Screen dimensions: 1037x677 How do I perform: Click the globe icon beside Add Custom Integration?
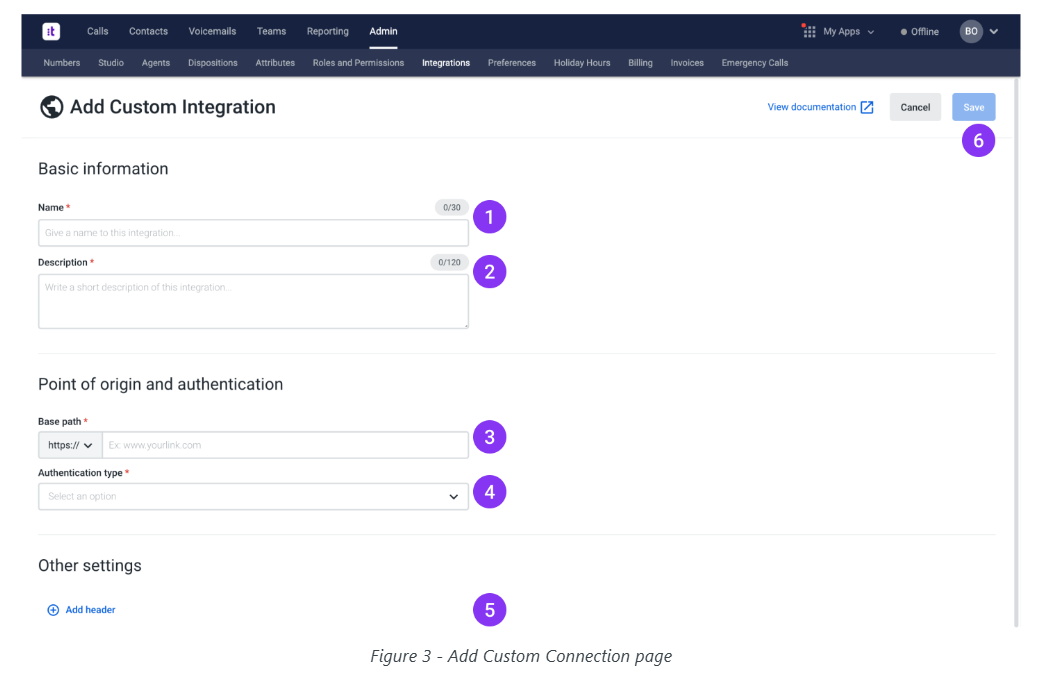point(51,107)
